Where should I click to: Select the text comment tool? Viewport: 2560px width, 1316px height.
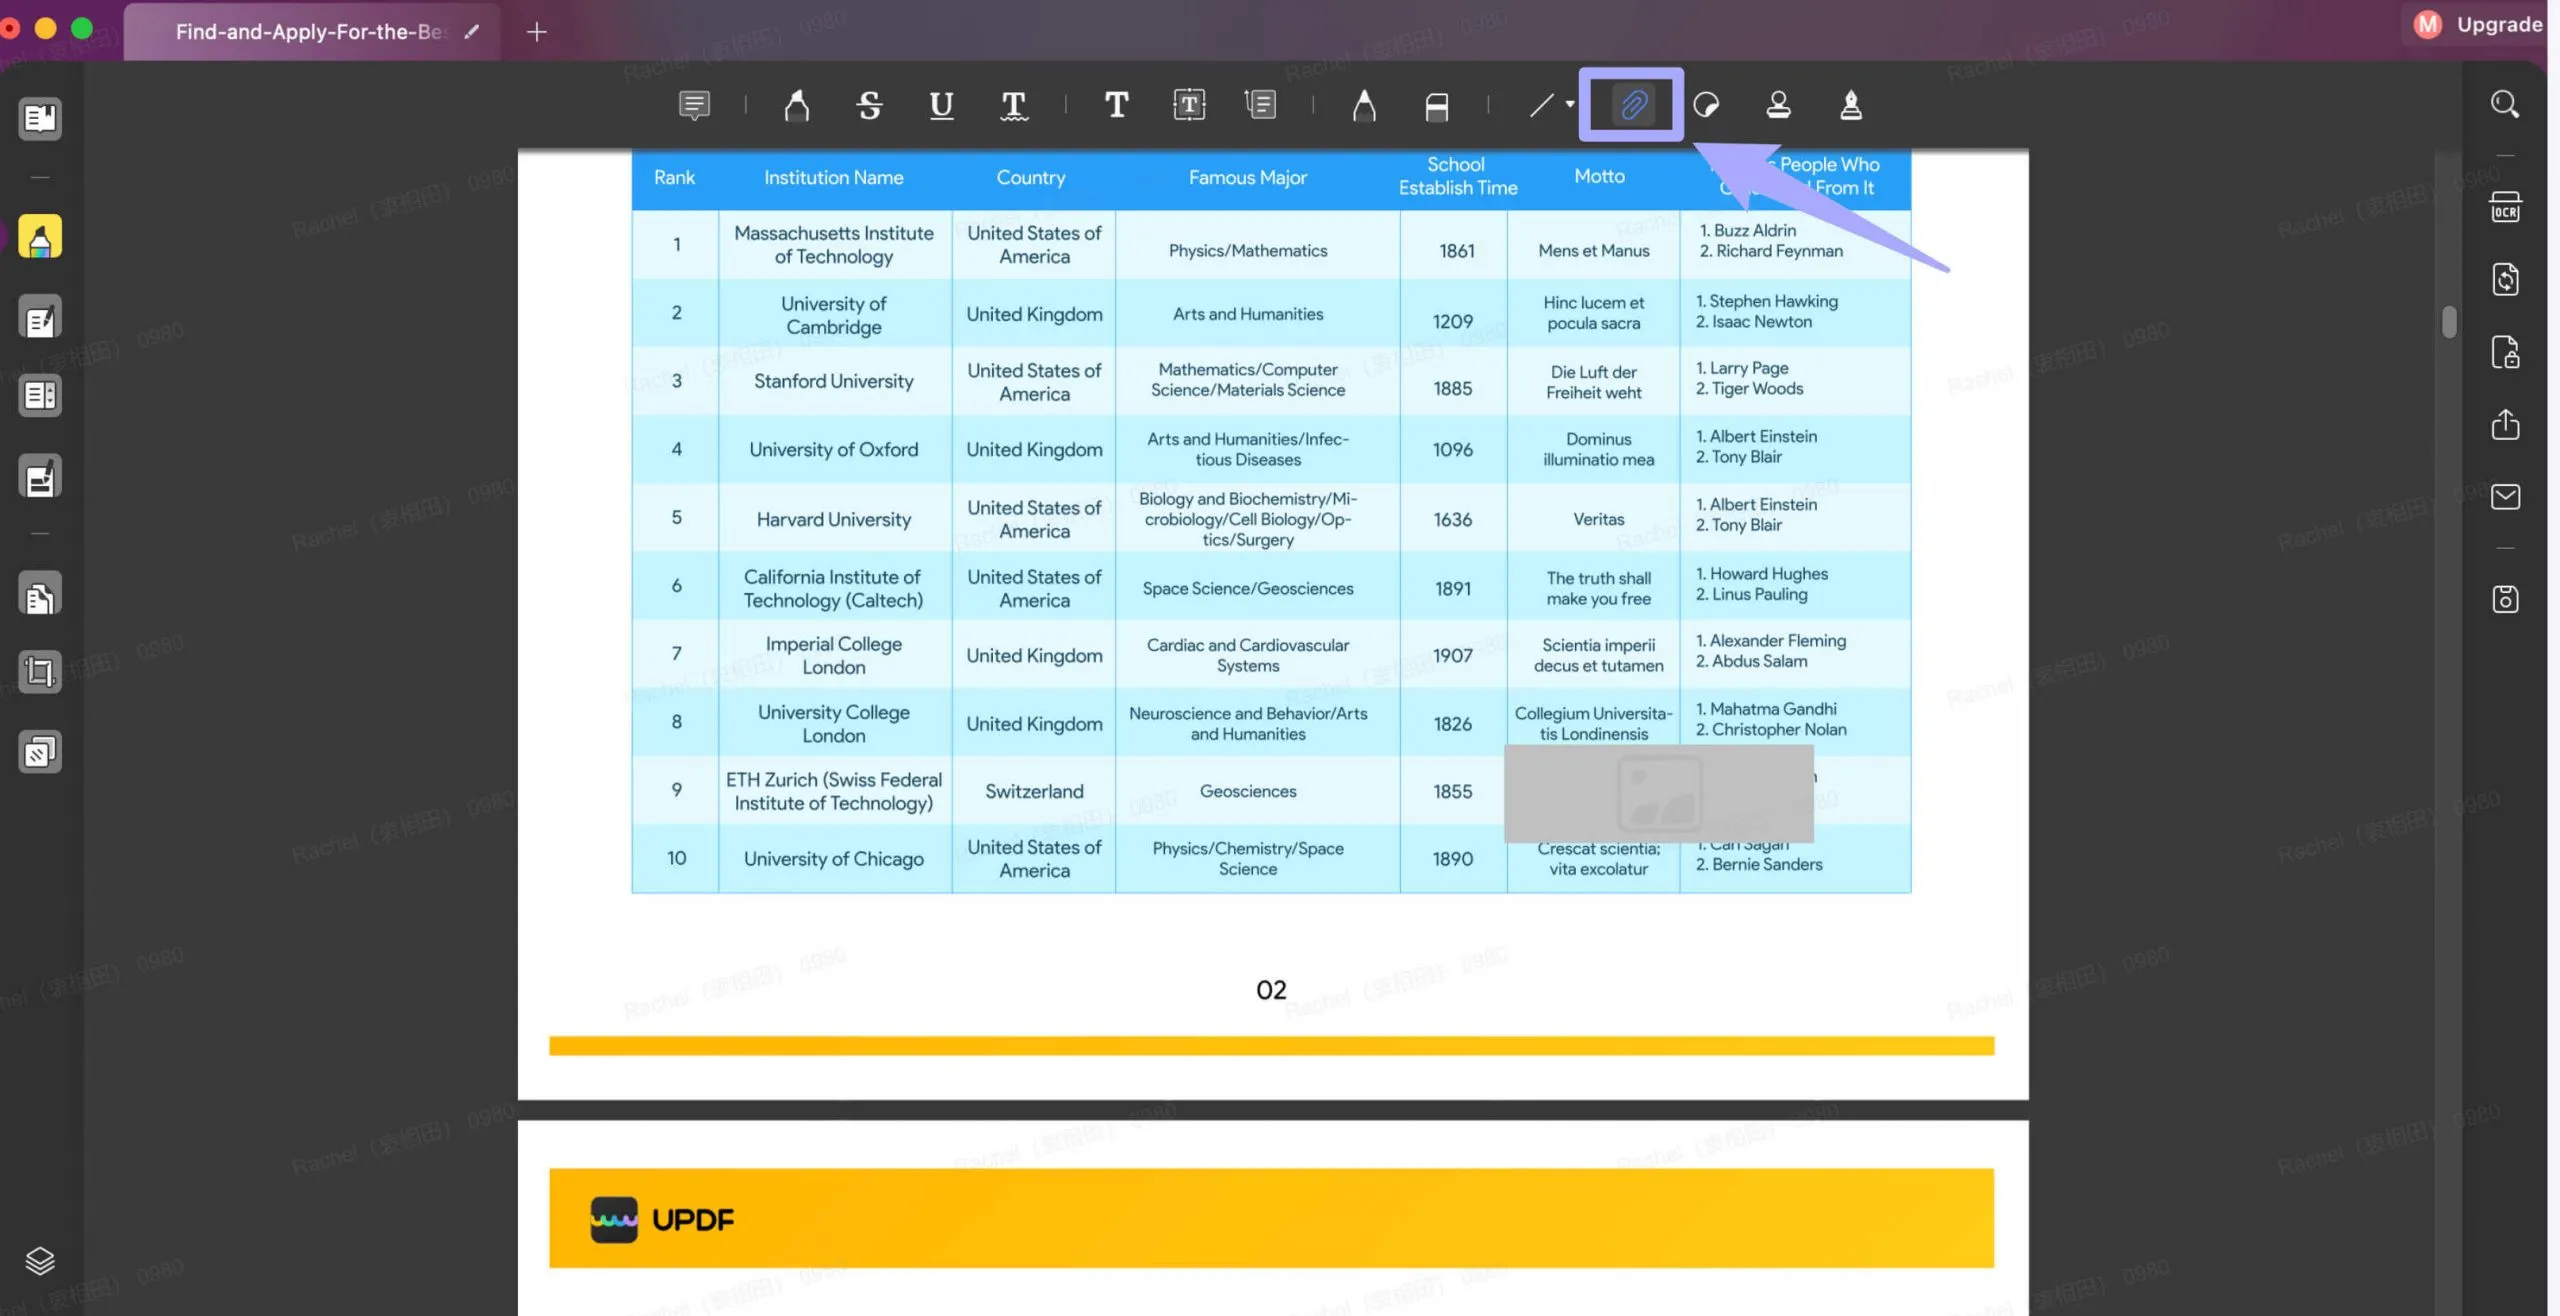(1116, 105)
